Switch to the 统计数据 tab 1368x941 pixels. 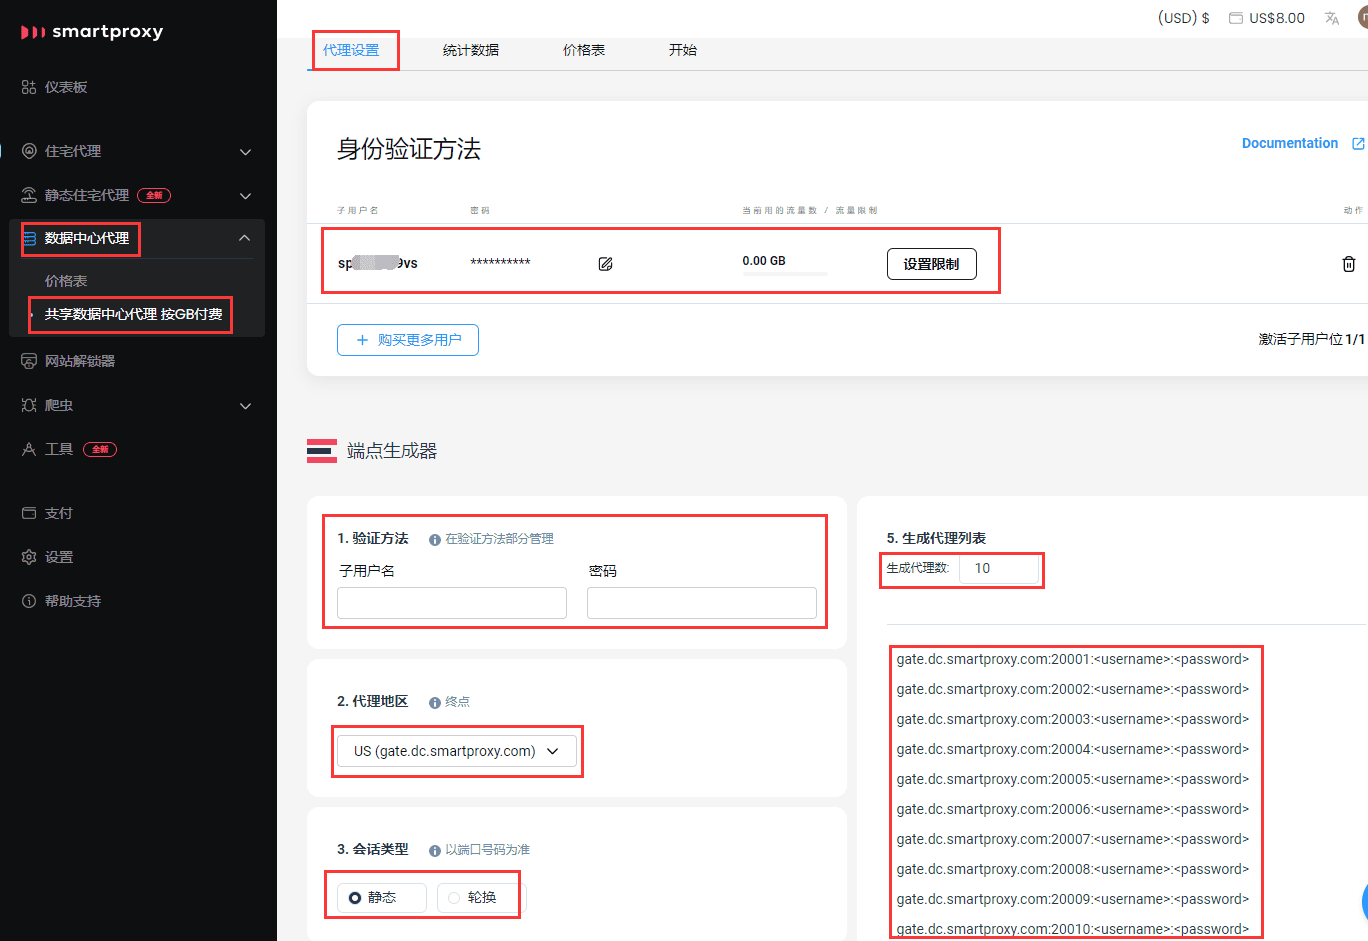pyautogui.click(x=470, y=50)
